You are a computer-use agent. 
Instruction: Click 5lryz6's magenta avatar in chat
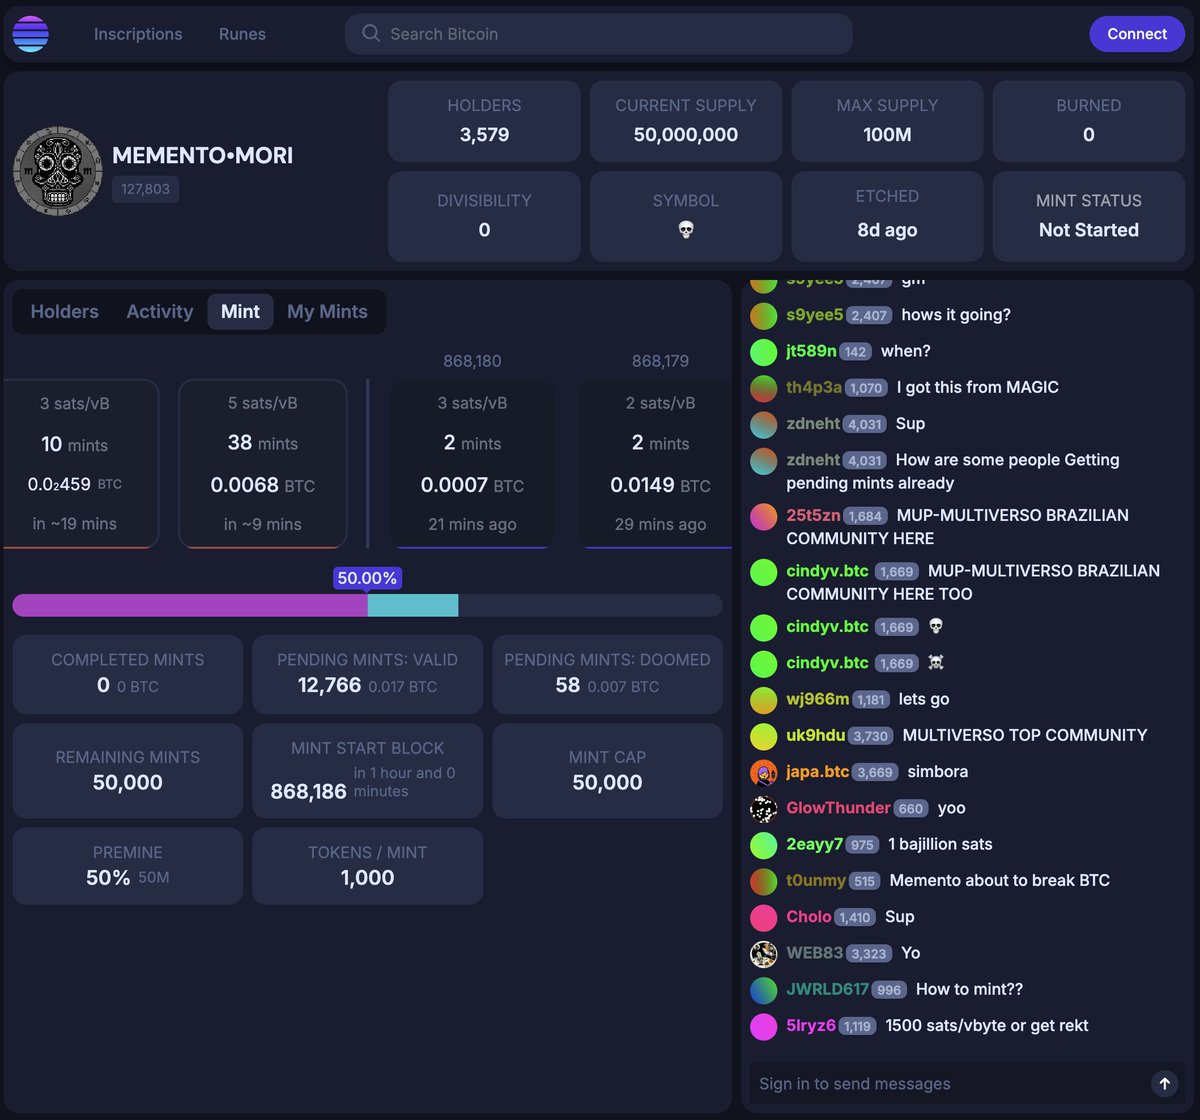pos(763,1025)
